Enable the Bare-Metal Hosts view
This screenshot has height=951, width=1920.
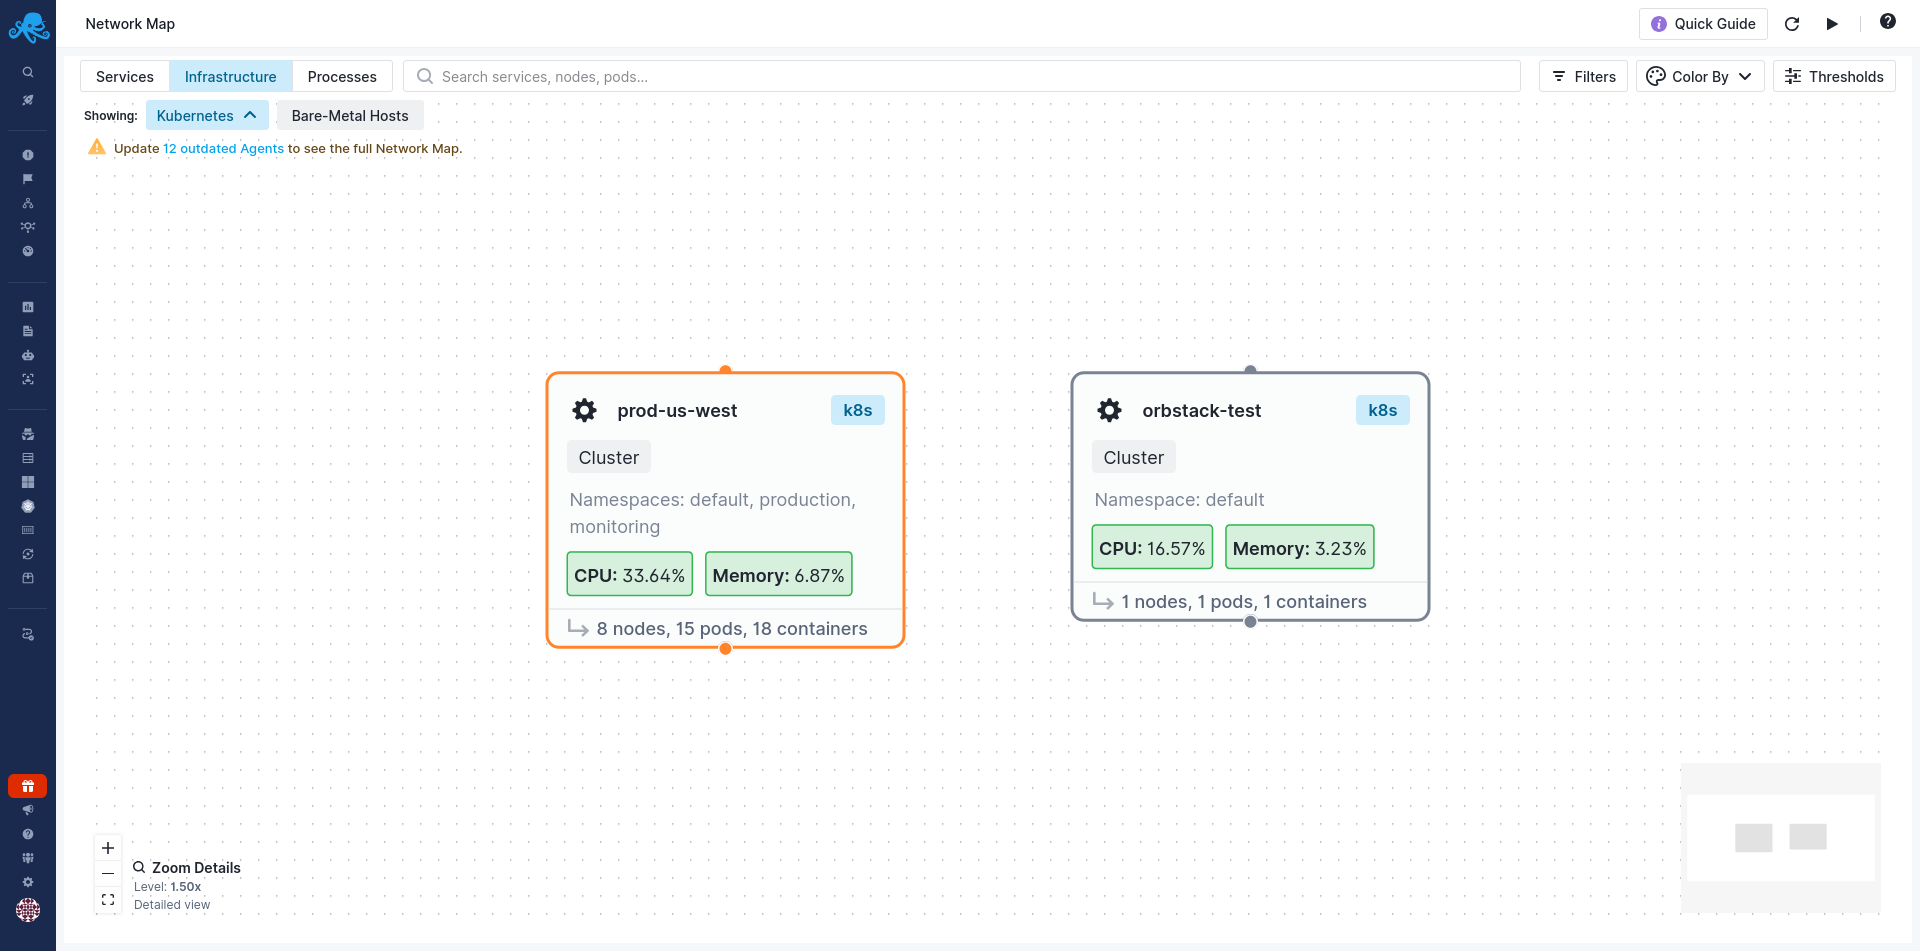349,115
